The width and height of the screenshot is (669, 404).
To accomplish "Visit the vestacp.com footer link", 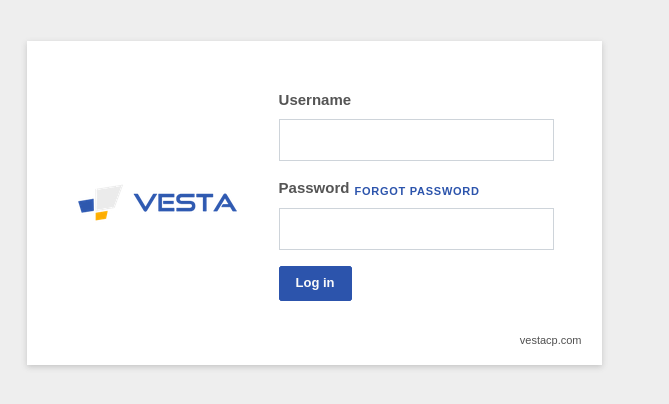I will [x=550, y=340].
